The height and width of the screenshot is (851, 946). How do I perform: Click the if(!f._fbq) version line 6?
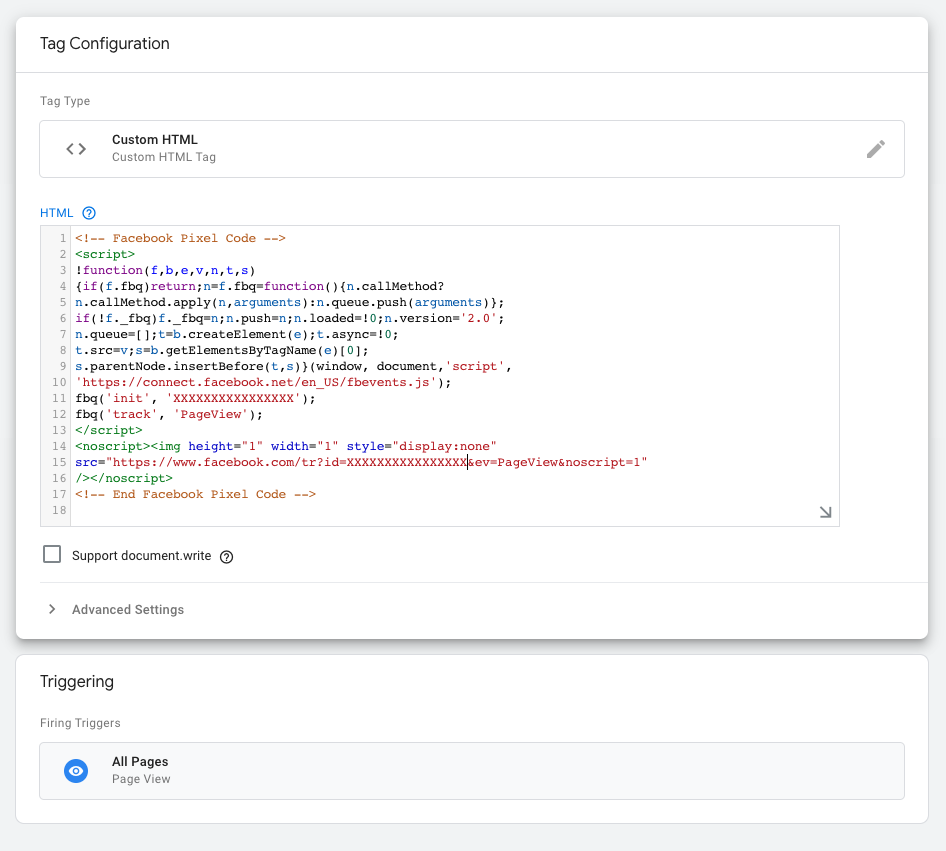290,318
